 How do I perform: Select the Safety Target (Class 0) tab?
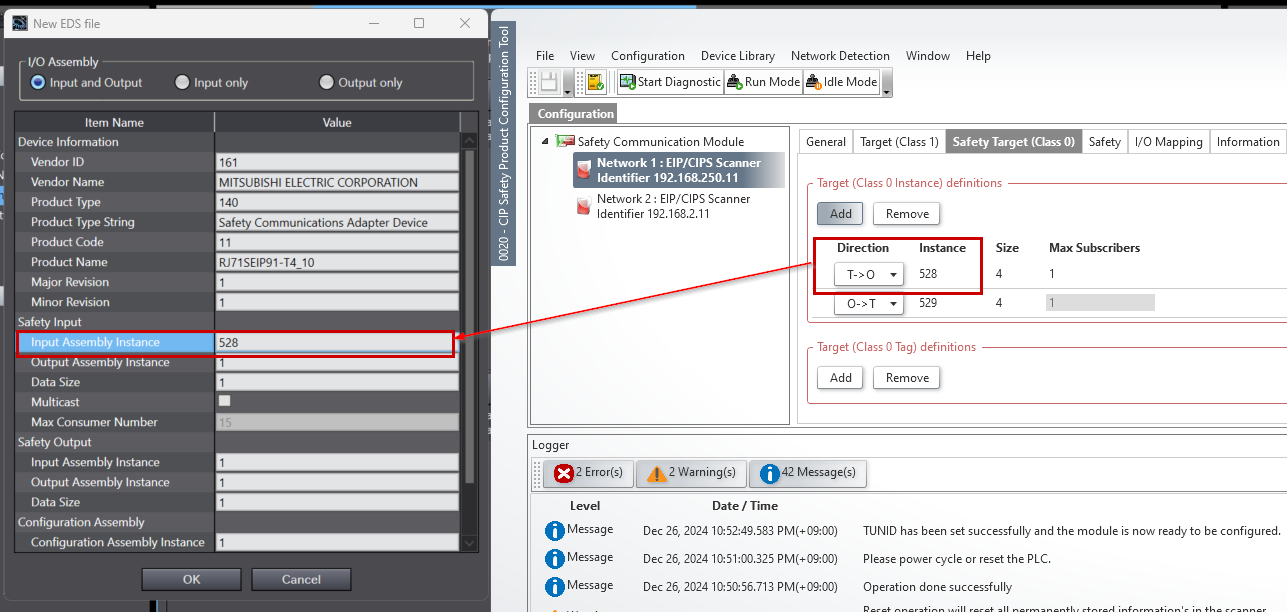click(1013, 142)
